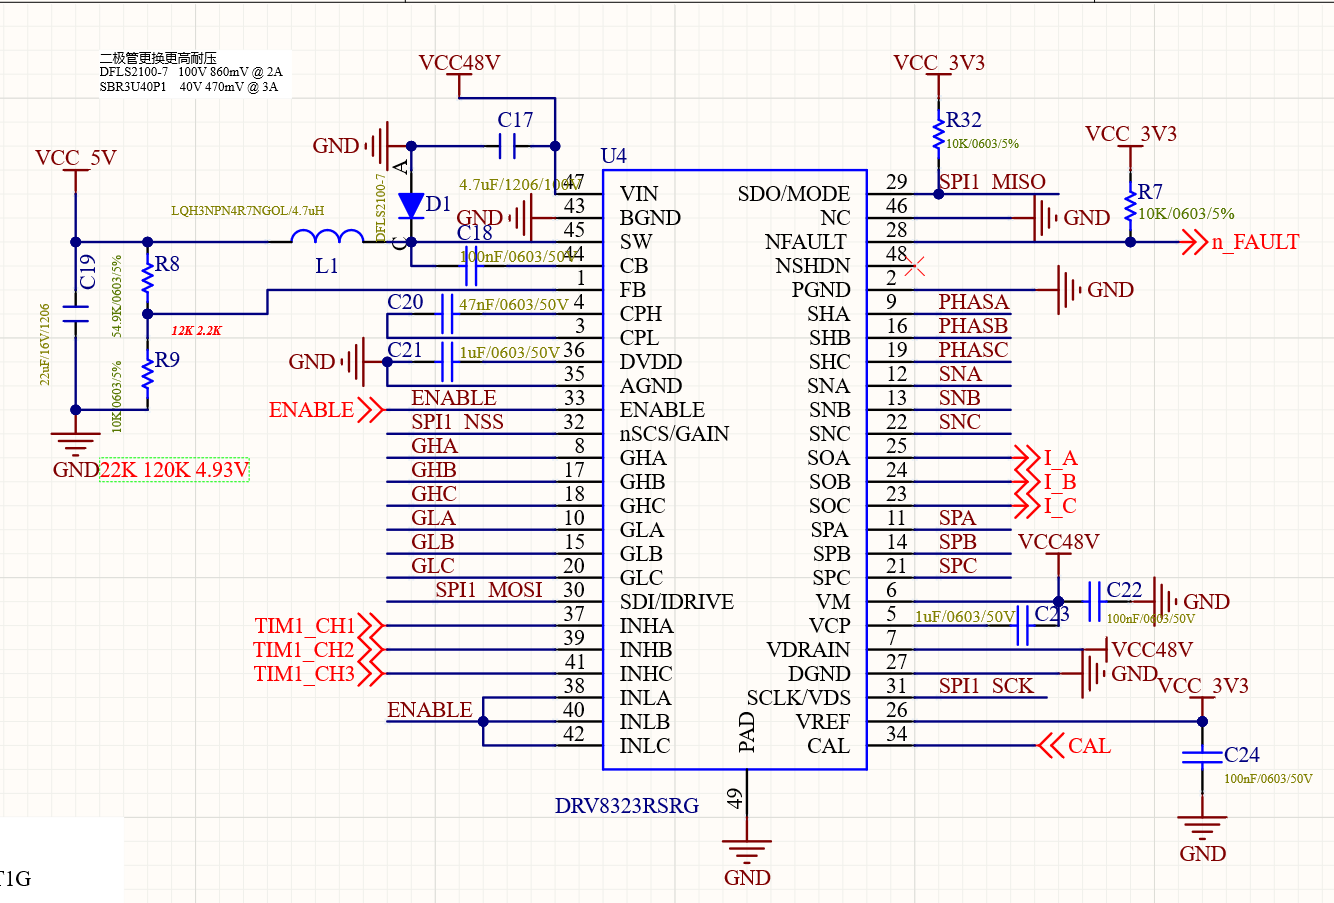The height and width of the screenshot is (903, 1334).
Task: Click the NFAULT pin name
Action: coord(806,242)
